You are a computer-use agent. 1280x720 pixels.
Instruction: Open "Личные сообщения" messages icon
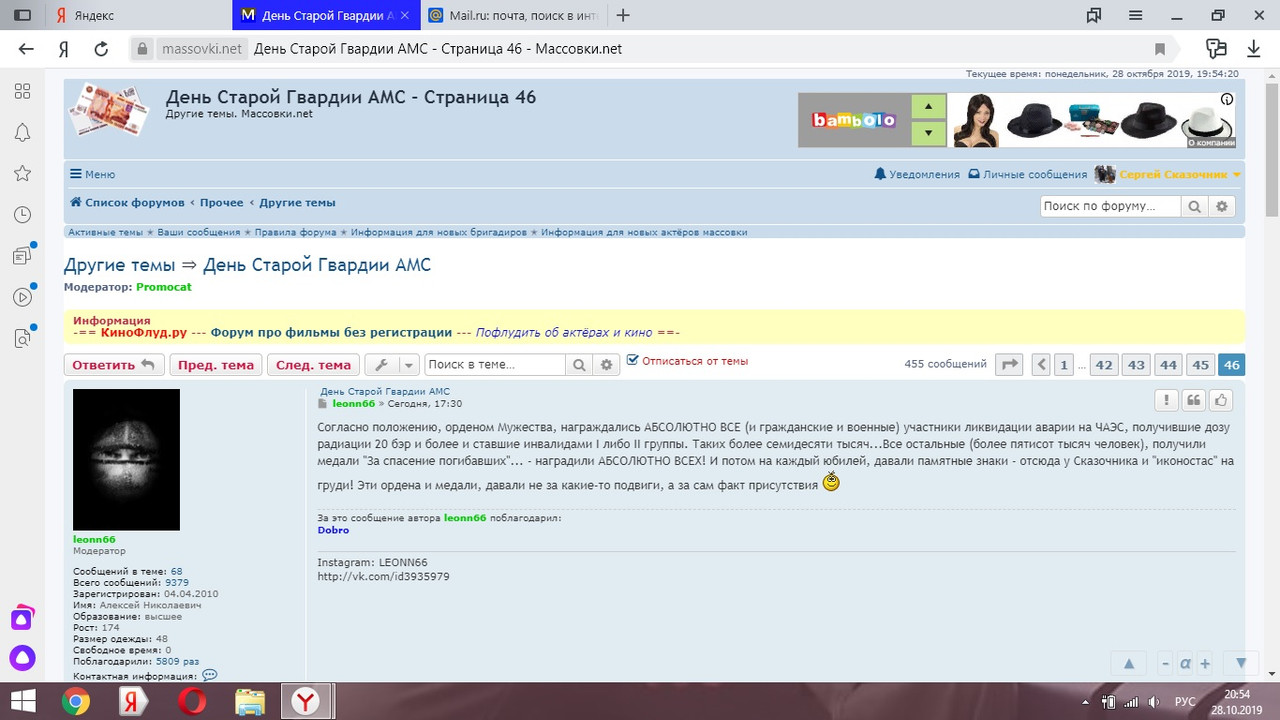tap(973, 173)
